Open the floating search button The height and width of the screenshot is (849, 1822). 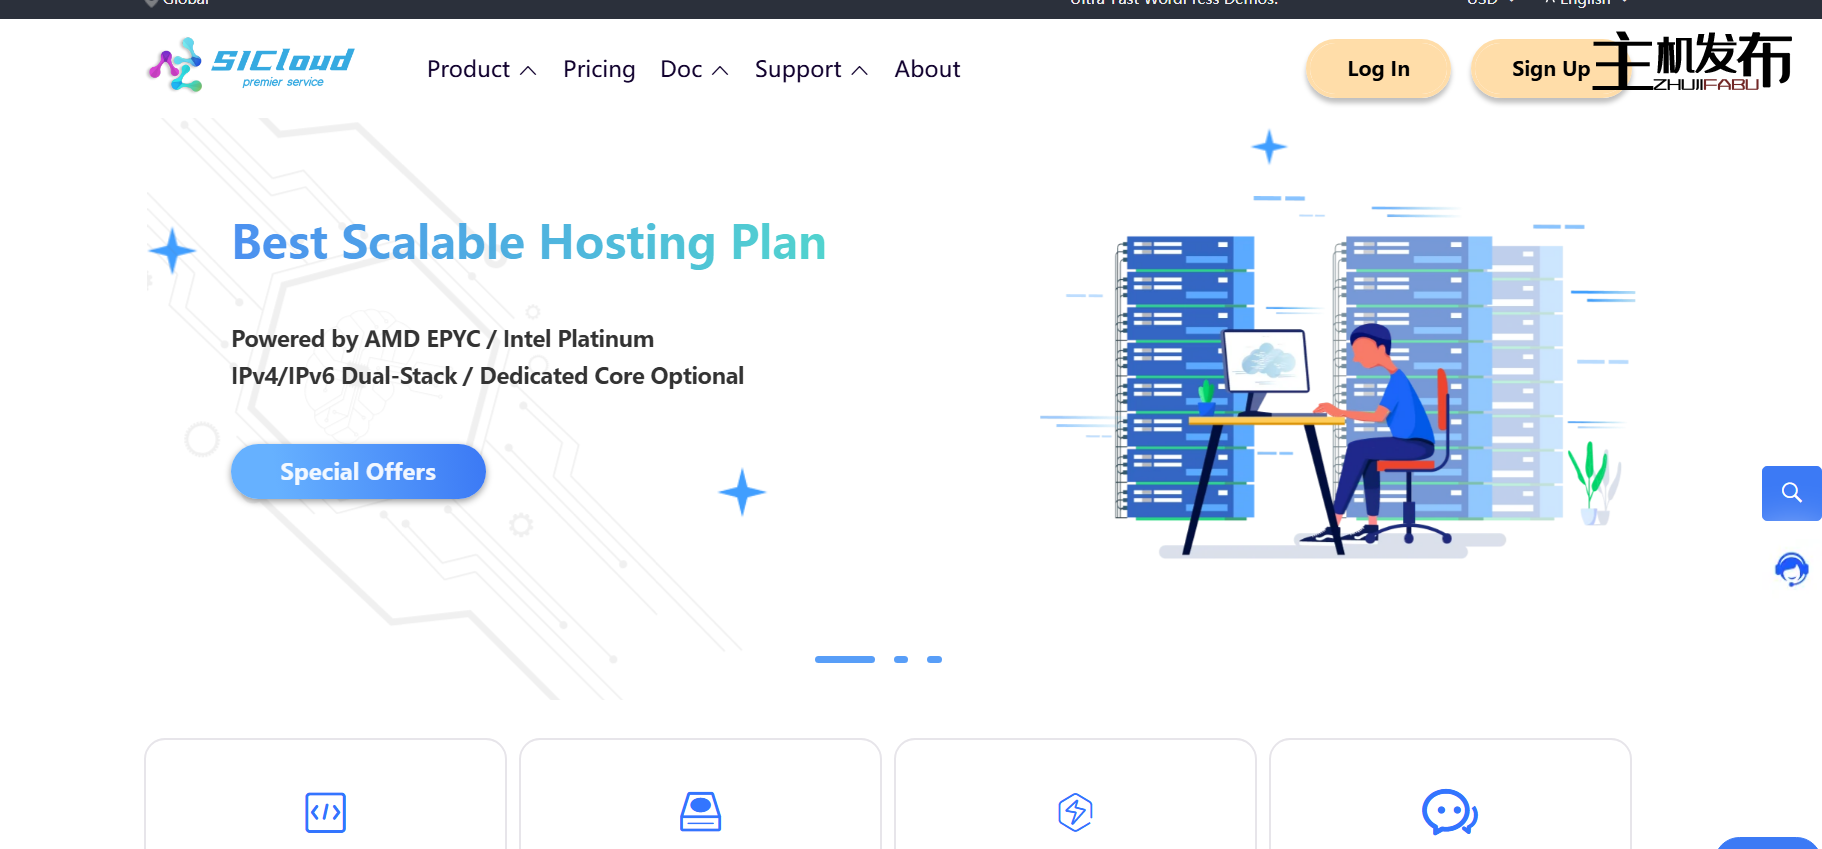[x=1791, y=493]
